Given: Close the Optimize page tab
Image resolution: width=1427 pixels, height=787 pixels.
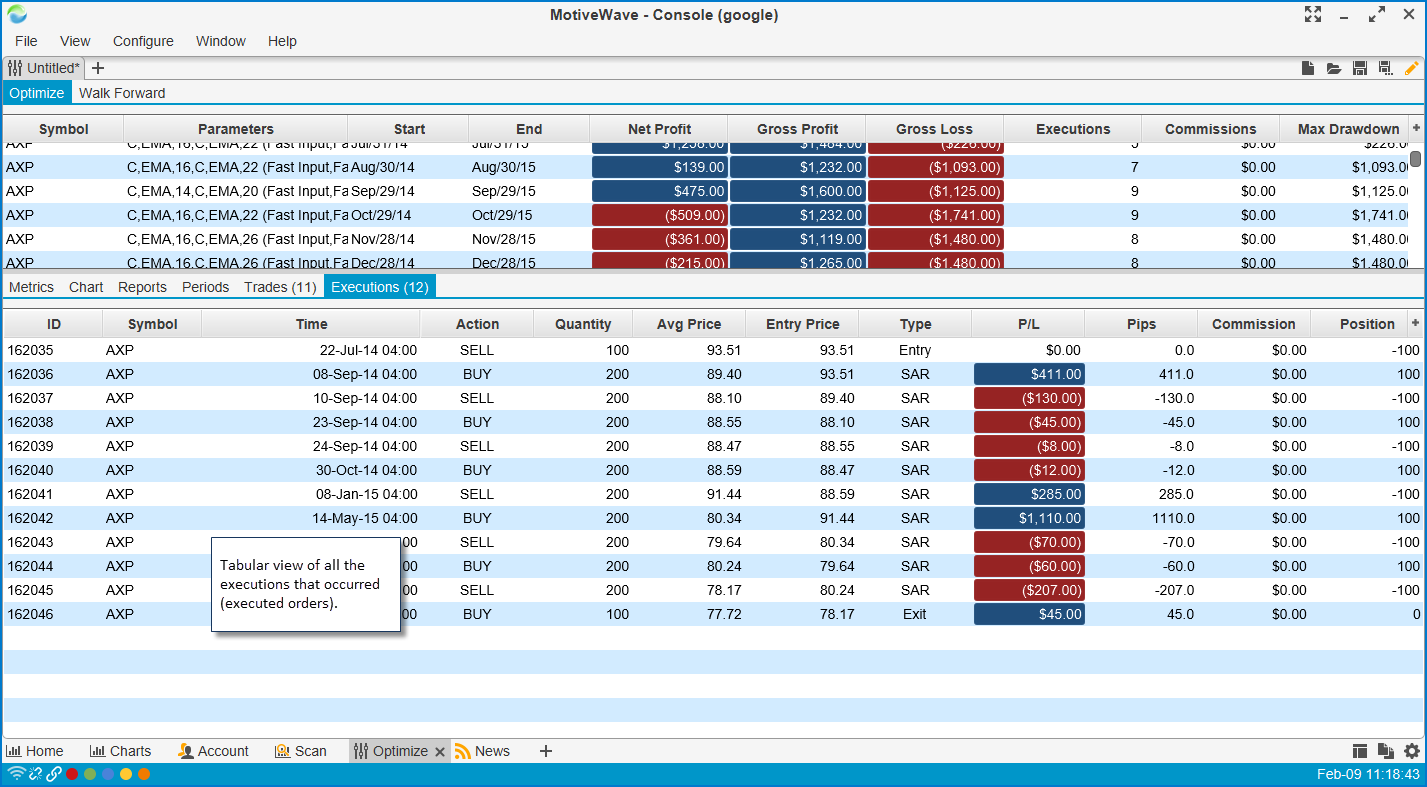Looking at the screenshot, I should 440,752.
